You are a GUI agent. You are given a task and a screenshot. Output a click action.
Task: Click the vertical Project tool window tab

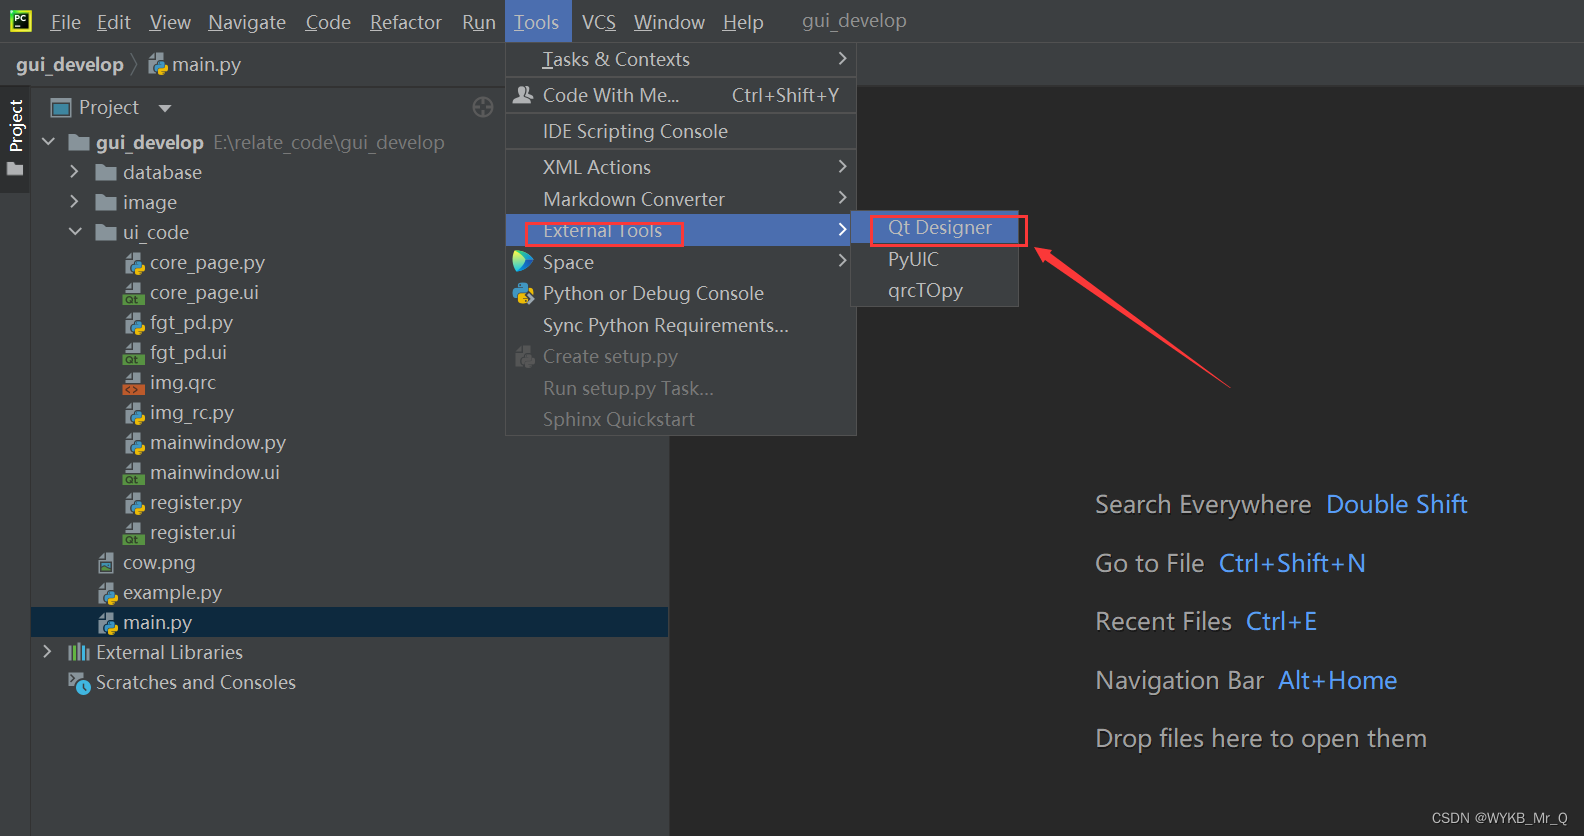tap(15, 125)
